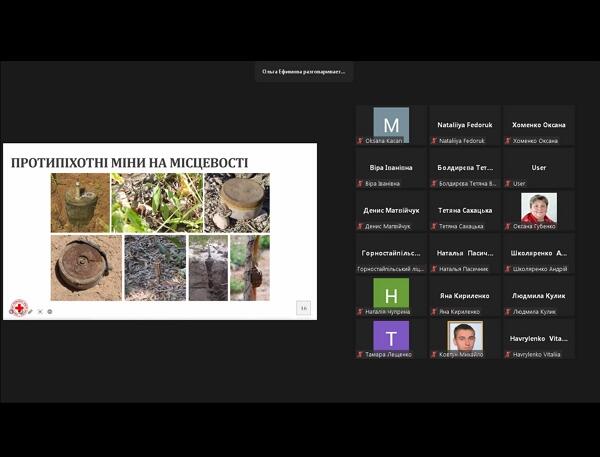Click slide number box on the slide
600x457 pixels.
click(303, 308)
